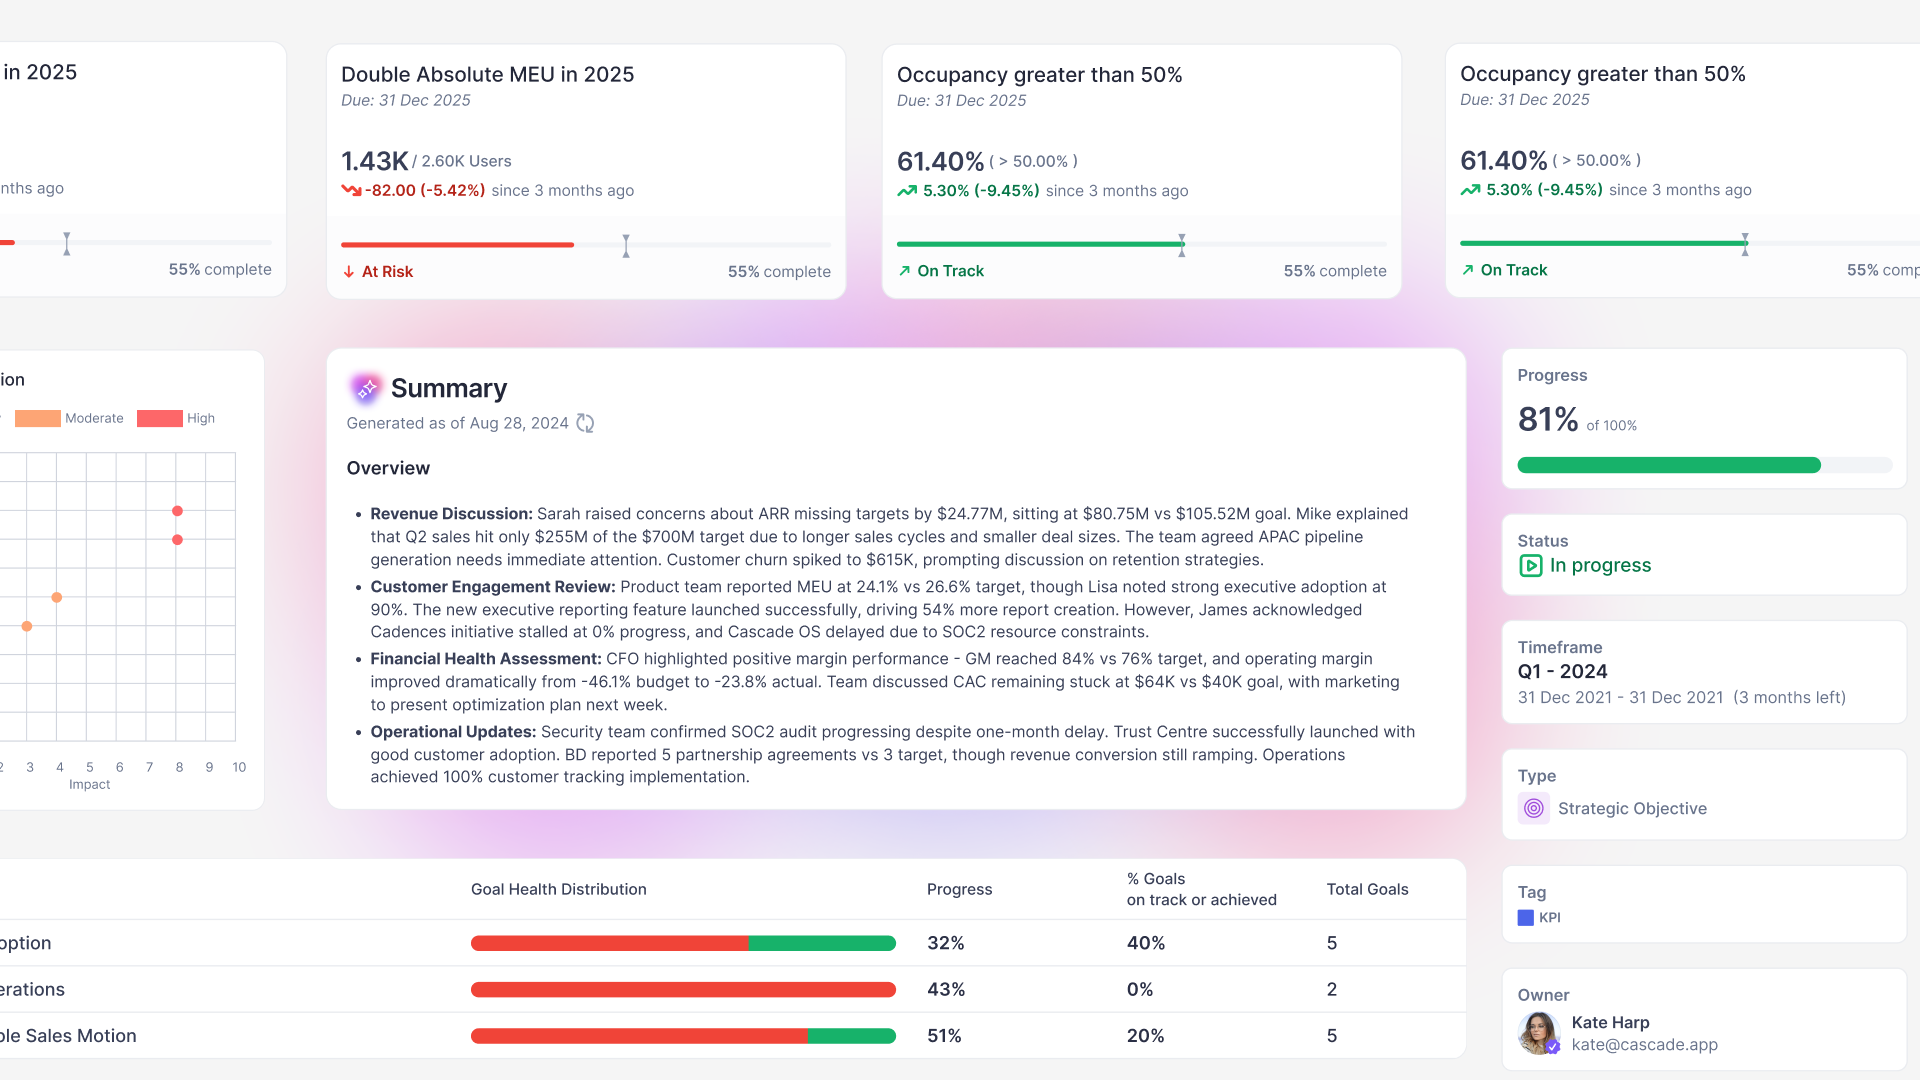
Task: Click Goal Health Distribution column header
Action: pos(558,889)
